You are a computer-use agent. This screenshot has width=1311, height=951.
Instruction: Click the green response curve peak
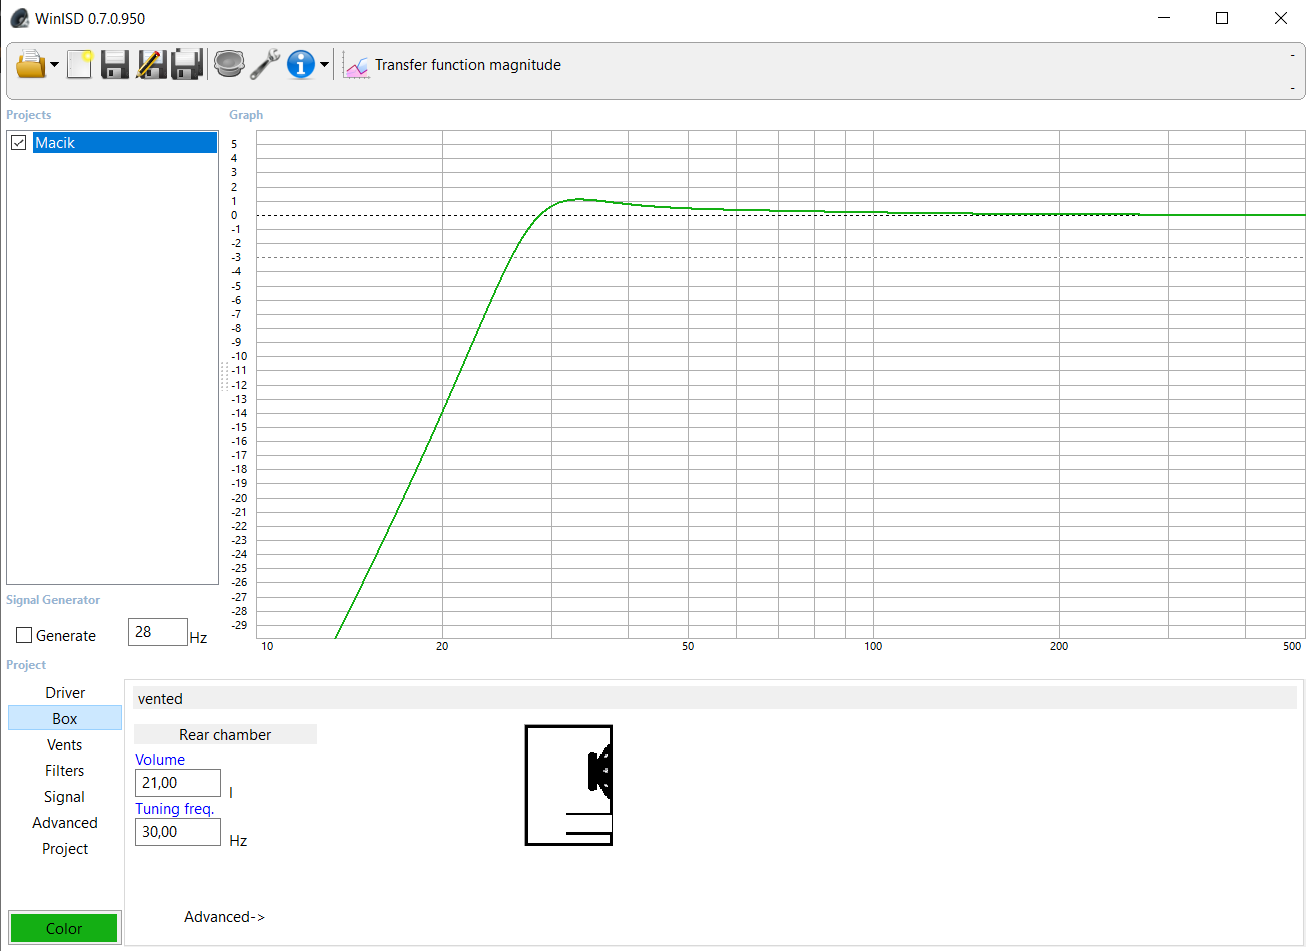[577, 199]
